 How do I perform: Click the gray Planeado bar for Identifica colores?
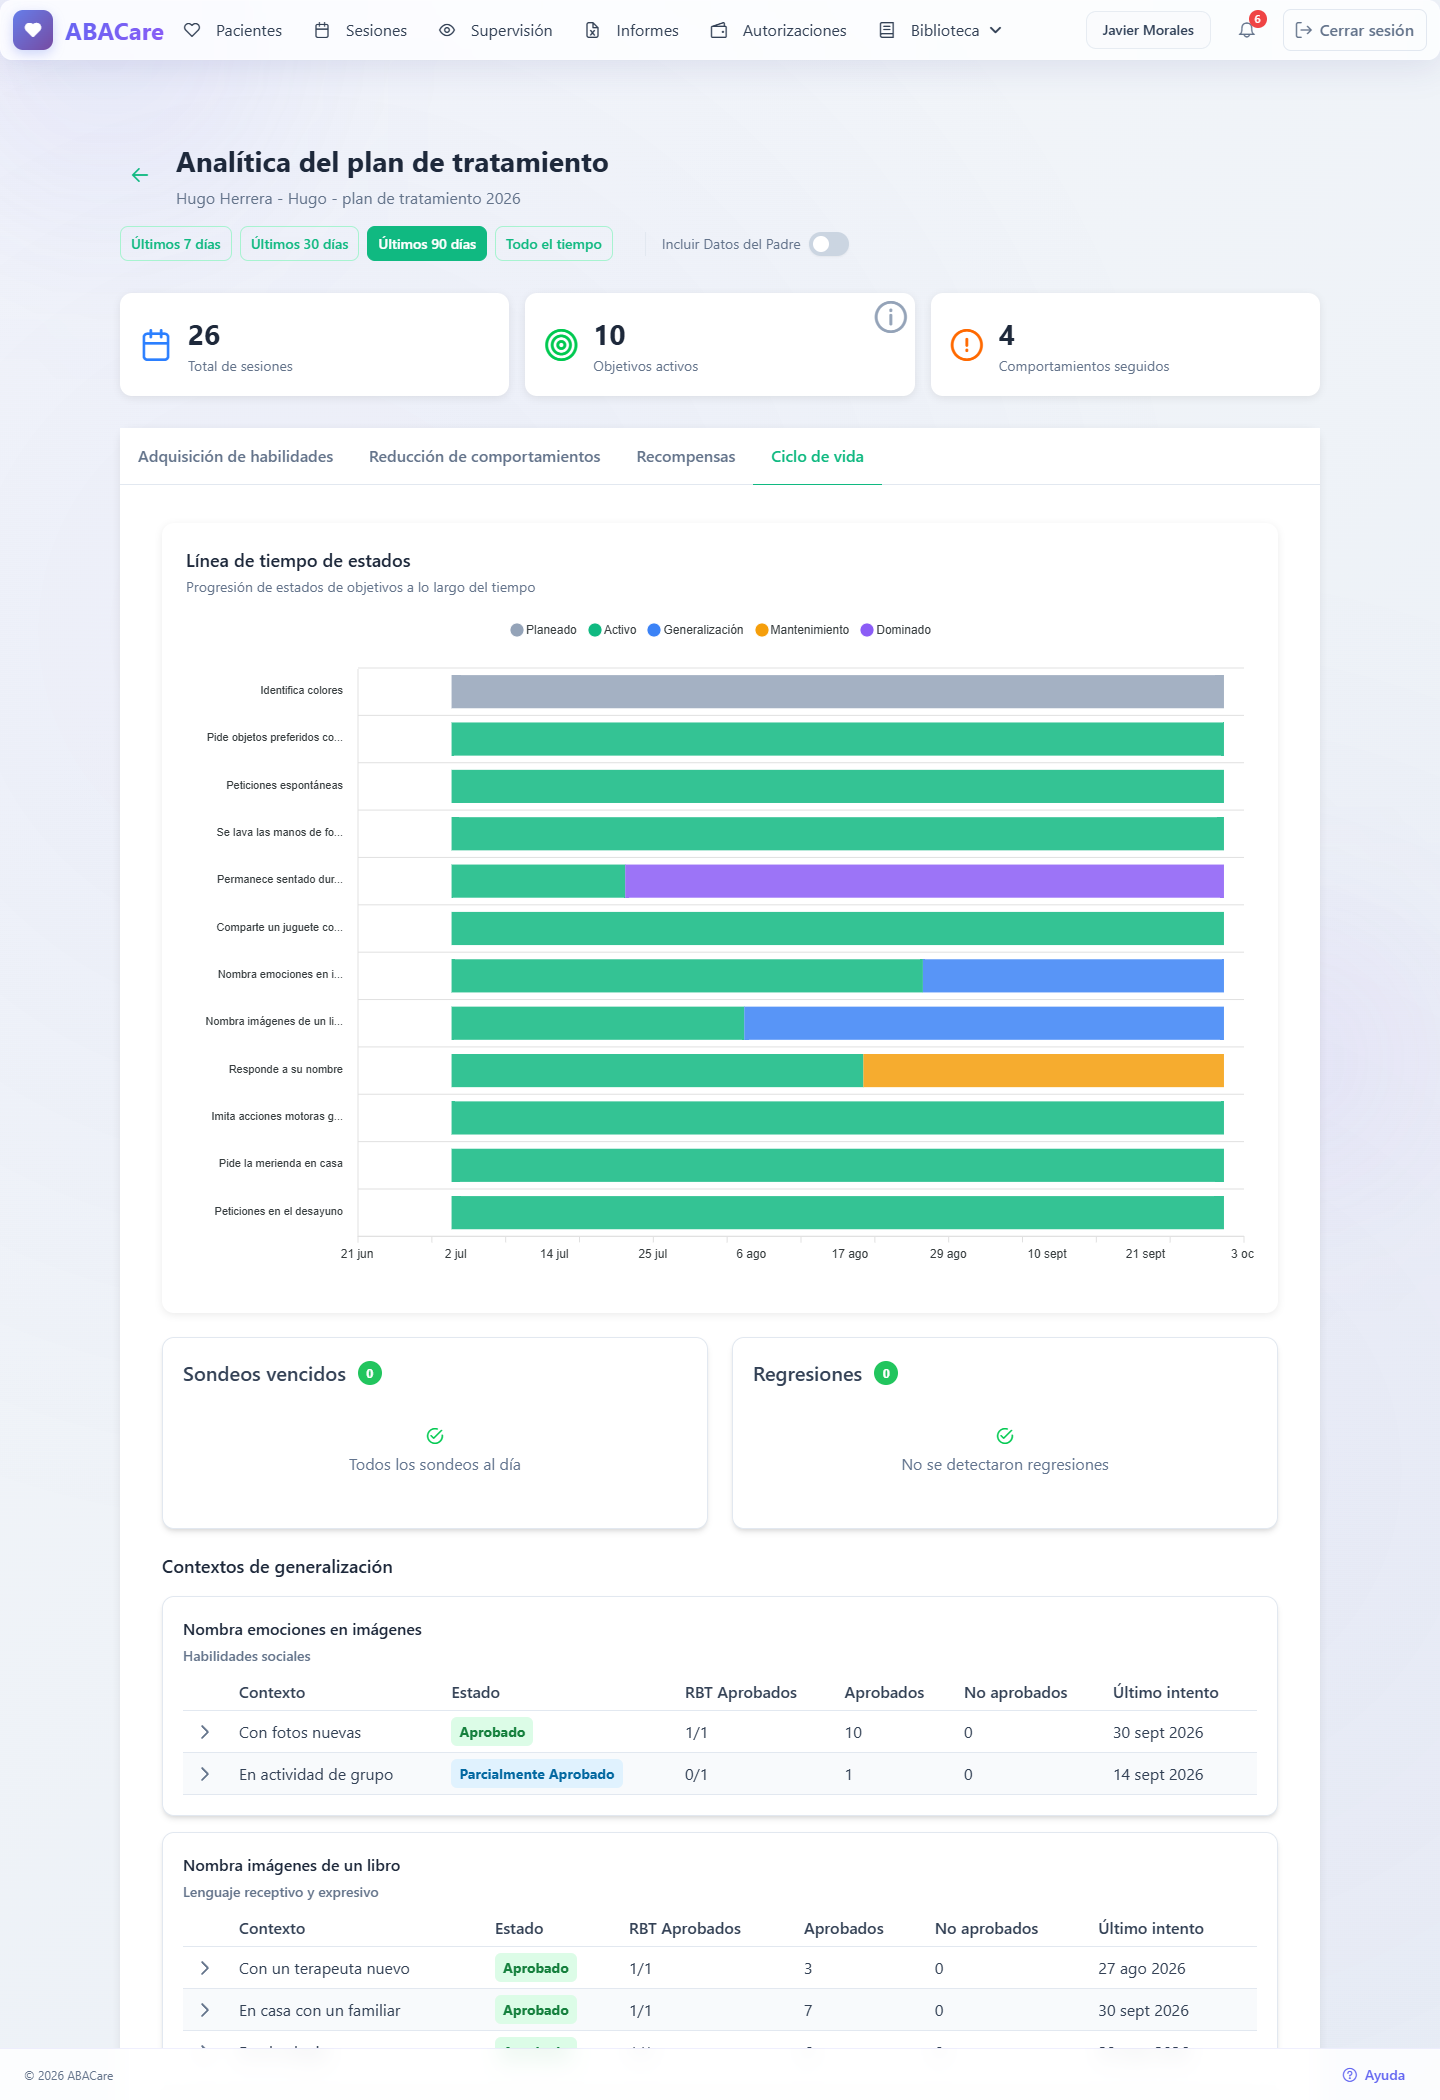tap(838, 692)
